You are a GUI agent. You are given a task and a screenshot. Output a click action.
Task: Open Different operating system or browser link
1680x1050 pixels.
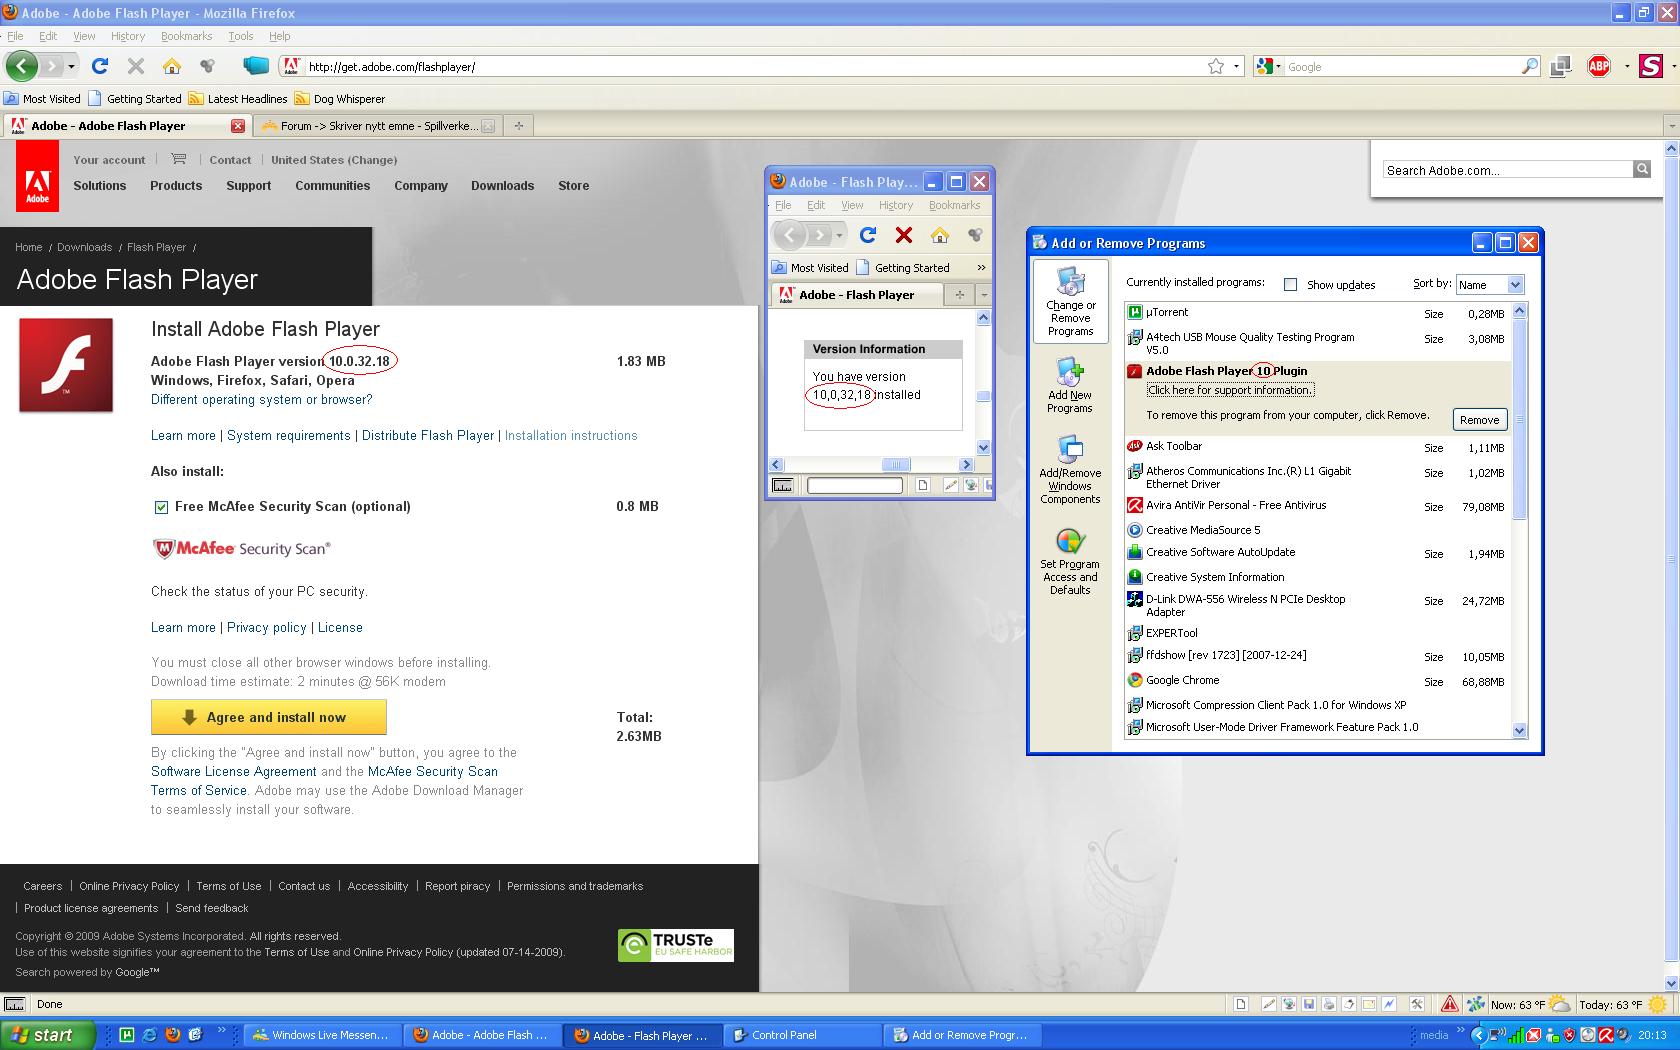pos(261,399)
